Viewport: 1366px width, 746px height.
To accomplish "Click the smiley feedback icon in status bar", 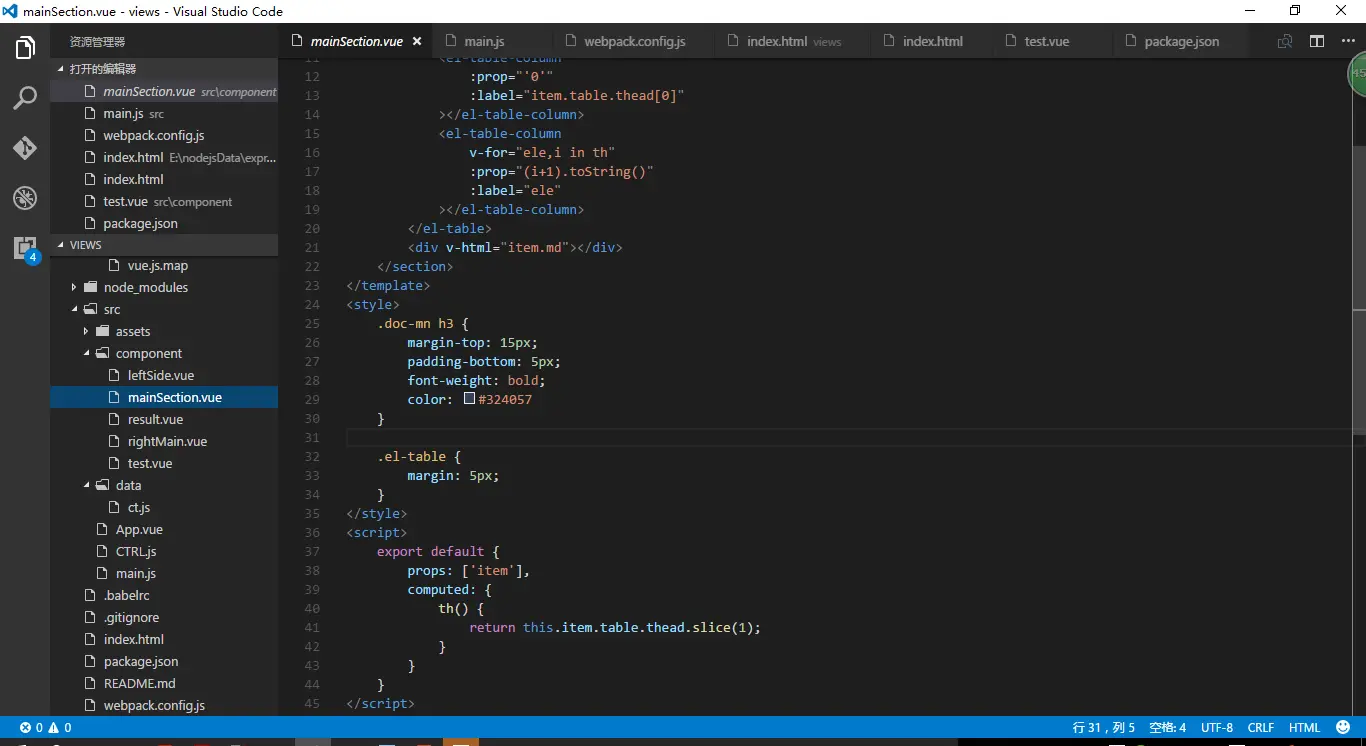I will click(x=1343, y=728).
